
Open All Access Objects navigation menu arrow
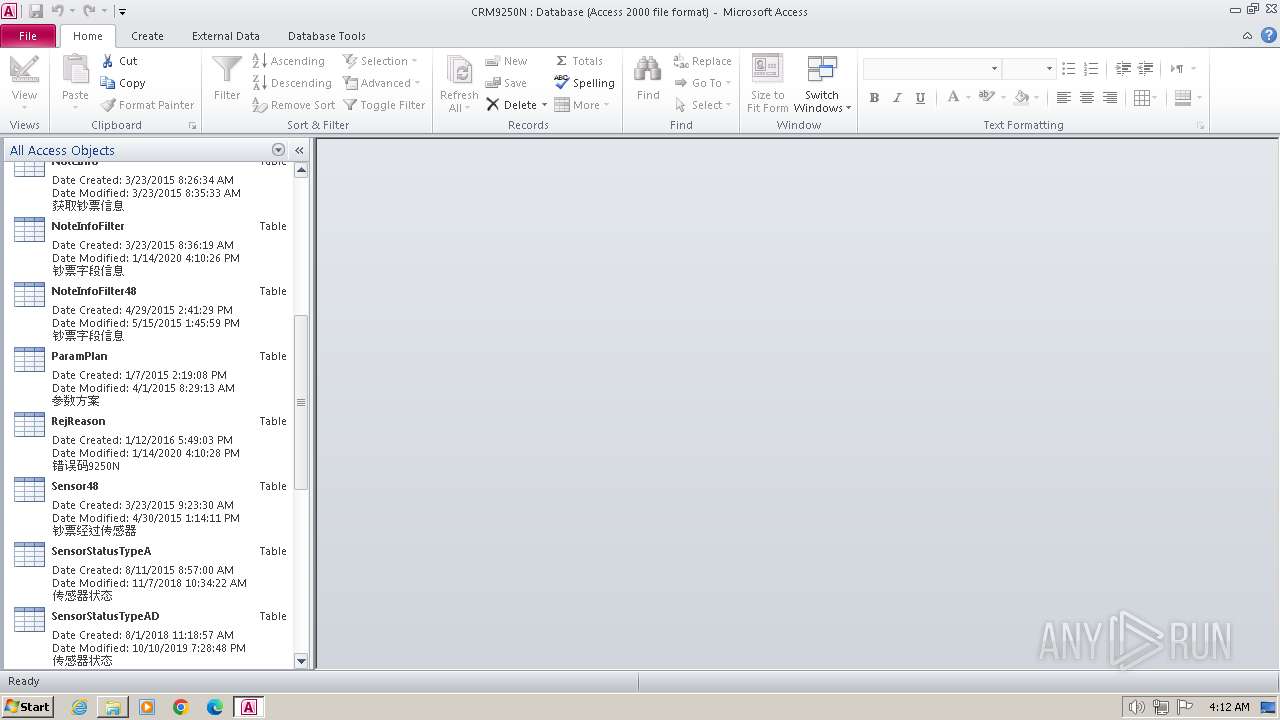pyautogui.click(x=278, y=150)
